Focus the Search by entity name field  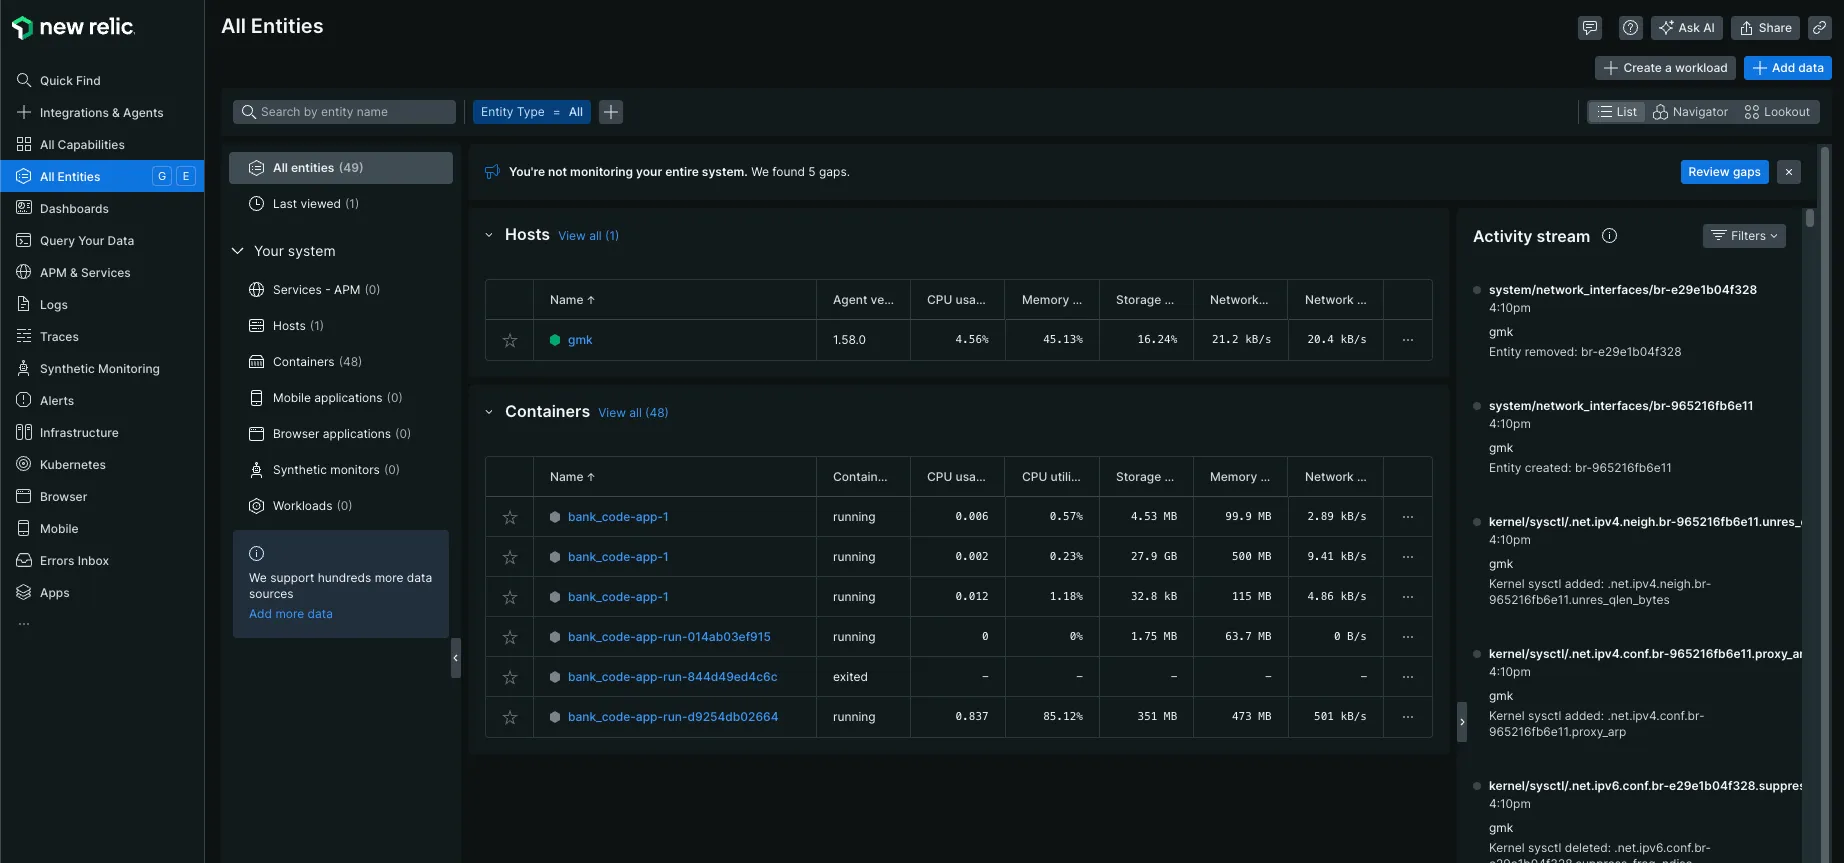(x=345, y=112)
